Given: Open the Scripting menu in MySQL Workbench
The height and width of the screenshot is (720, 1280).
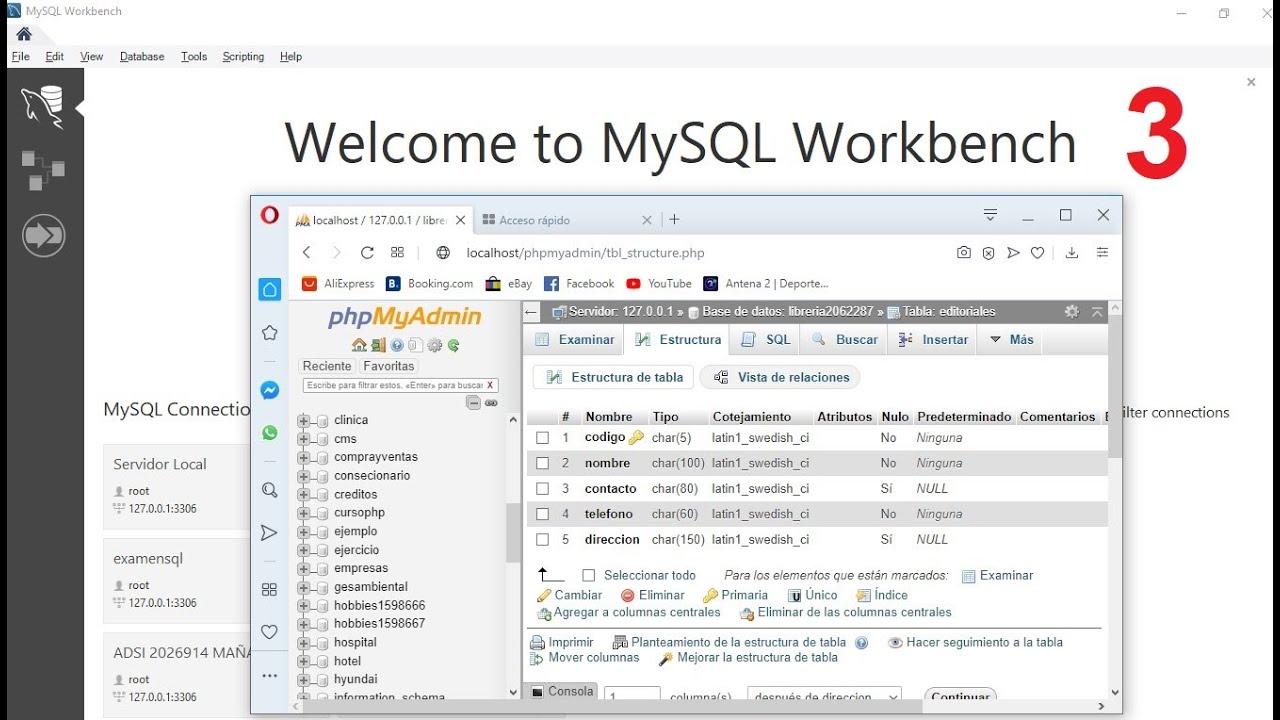Looking at the screenshot, I should [x=243, y=57].
